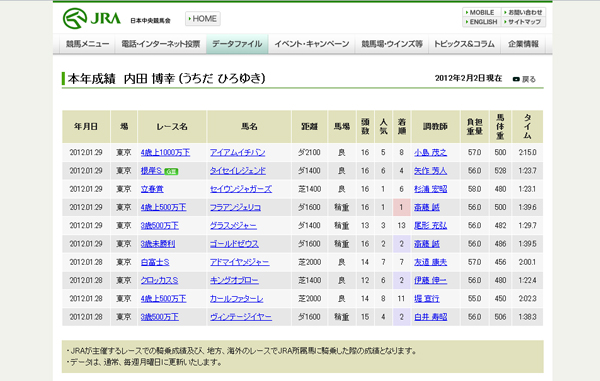The height and width of the screenshot is (381, 600).
Task: Open the 3歳500万下 race on 2012.01.28
Action: tap(160, 317)
